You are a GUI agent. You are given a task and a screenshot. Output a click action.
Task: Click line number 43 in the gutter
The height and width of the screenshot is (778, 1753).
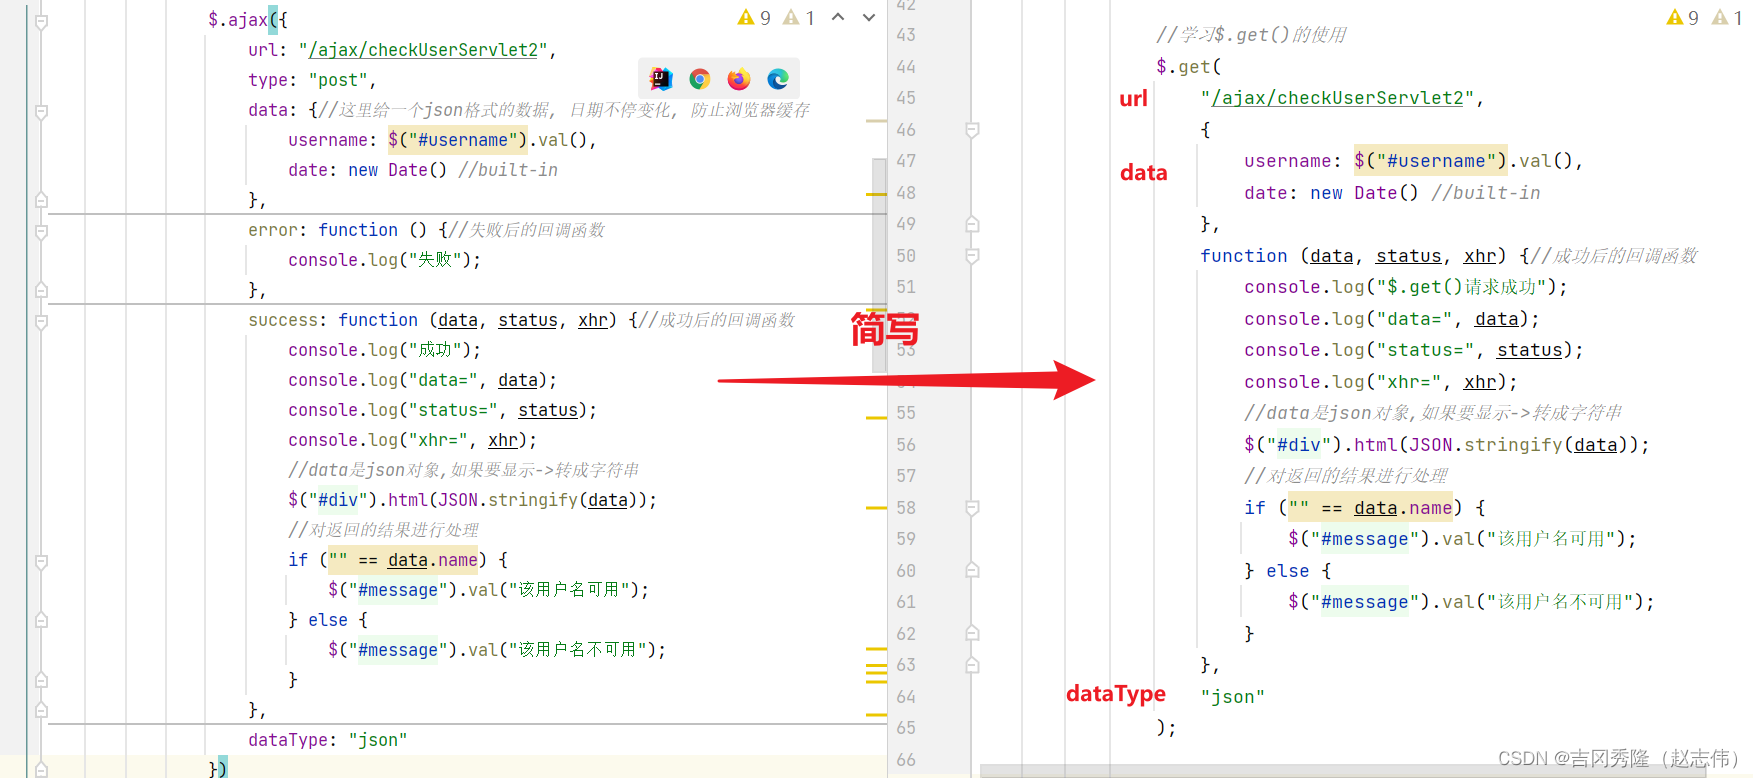pos(906,35)
